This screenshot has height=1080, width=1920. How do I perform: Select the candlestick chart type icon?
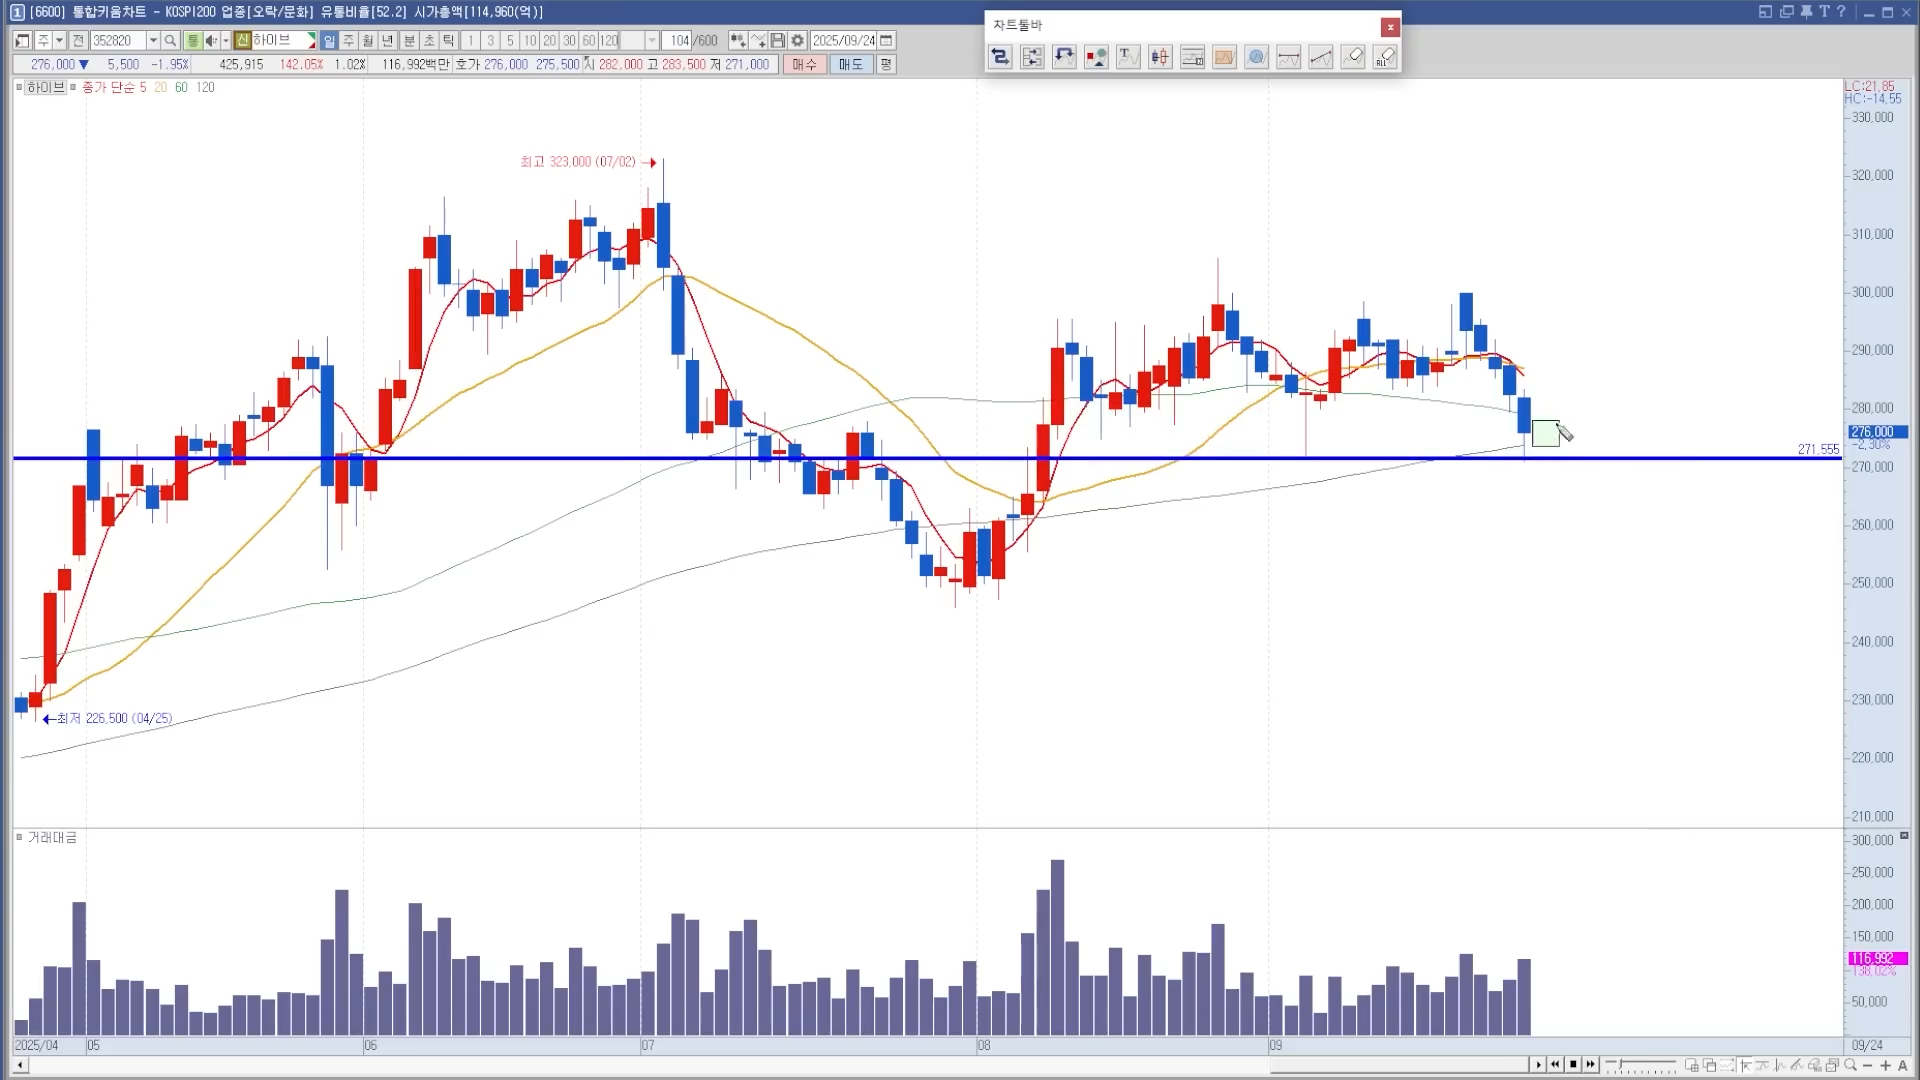[x=1160, y=57]
